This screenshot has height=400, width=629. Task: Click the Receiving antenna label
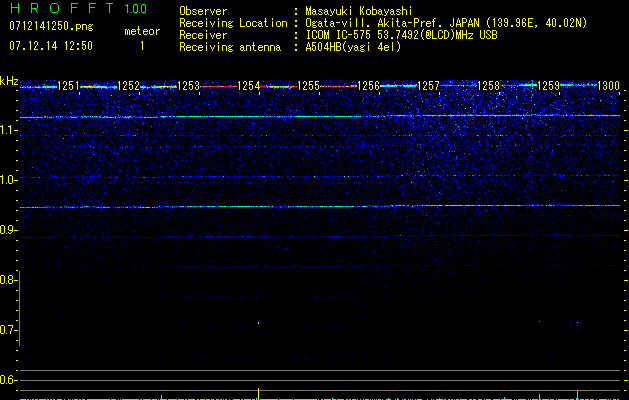pos(230,47)
